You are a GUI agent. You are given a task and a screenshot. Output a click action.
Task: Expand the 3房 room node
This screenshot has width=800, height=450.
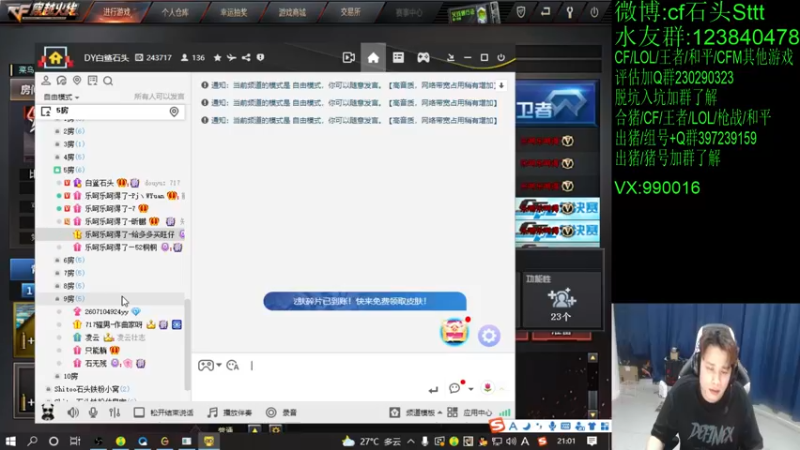58,144
